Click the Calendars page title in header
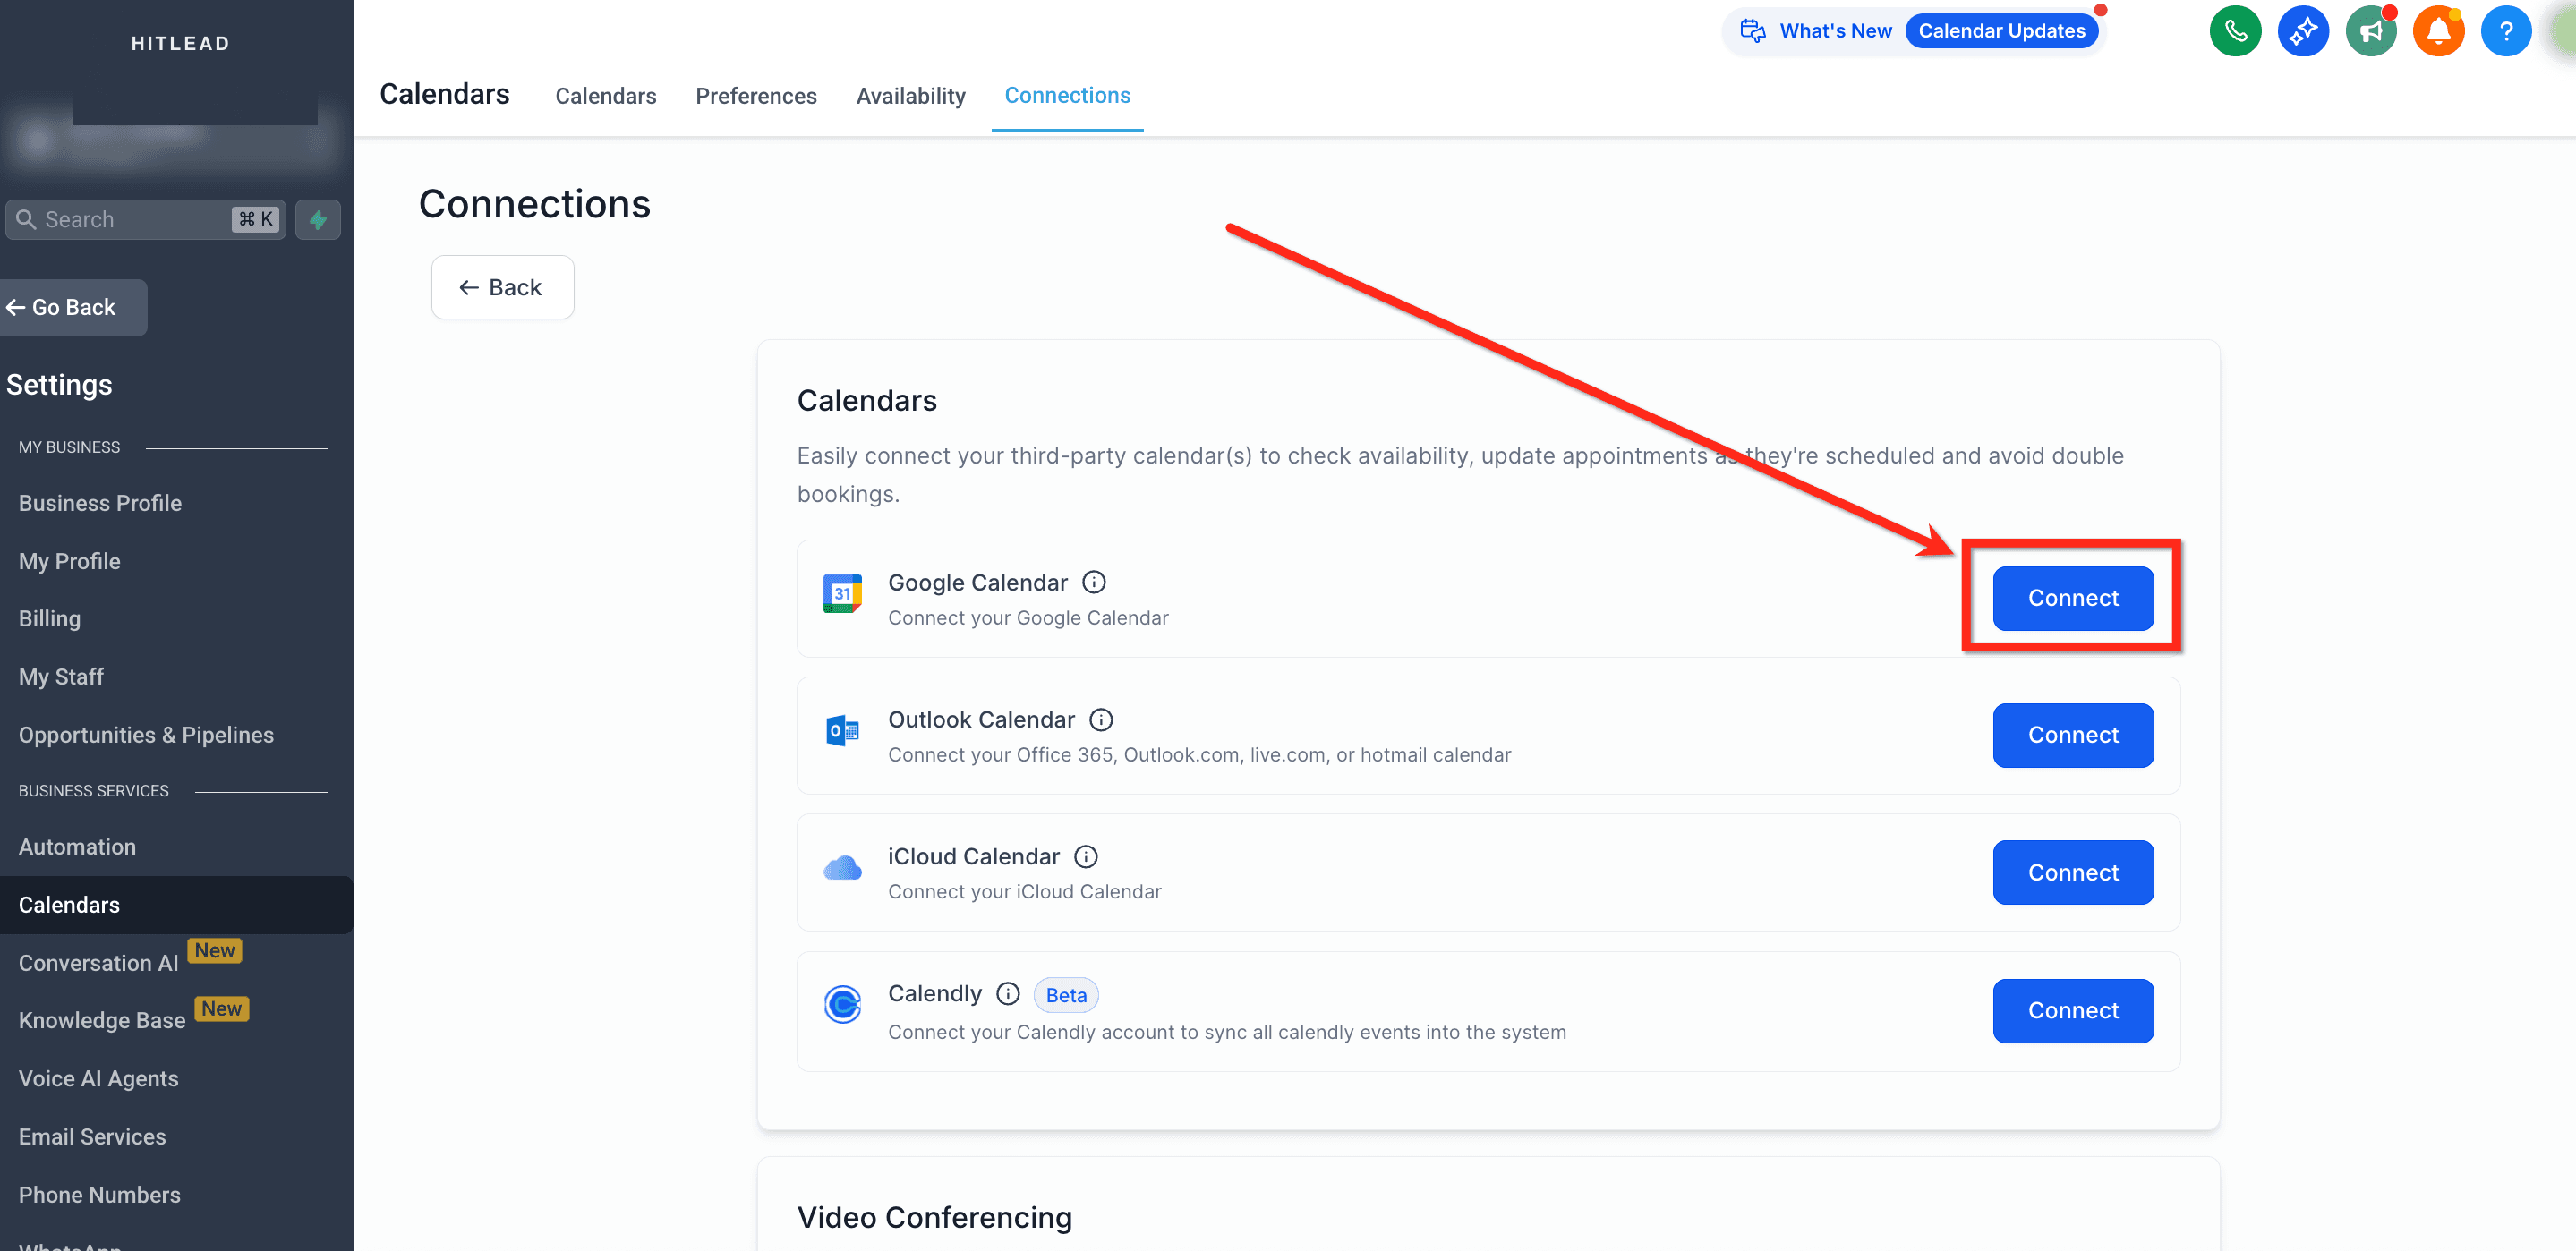This screenshot has width=2576, height=1251. (444, 94)
